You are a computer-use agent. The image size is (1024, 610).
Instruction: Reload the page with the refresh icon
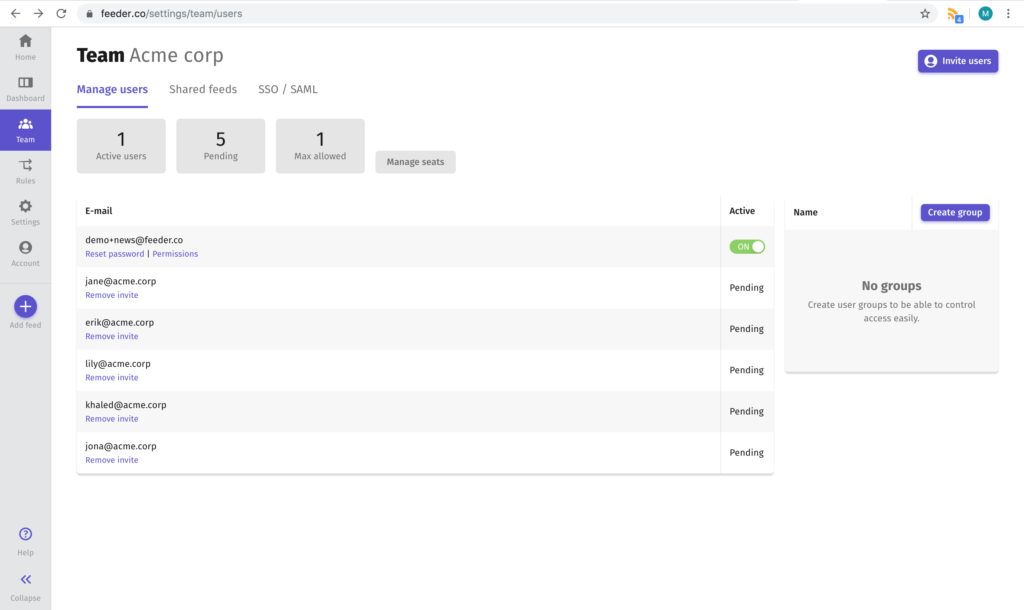61,13
